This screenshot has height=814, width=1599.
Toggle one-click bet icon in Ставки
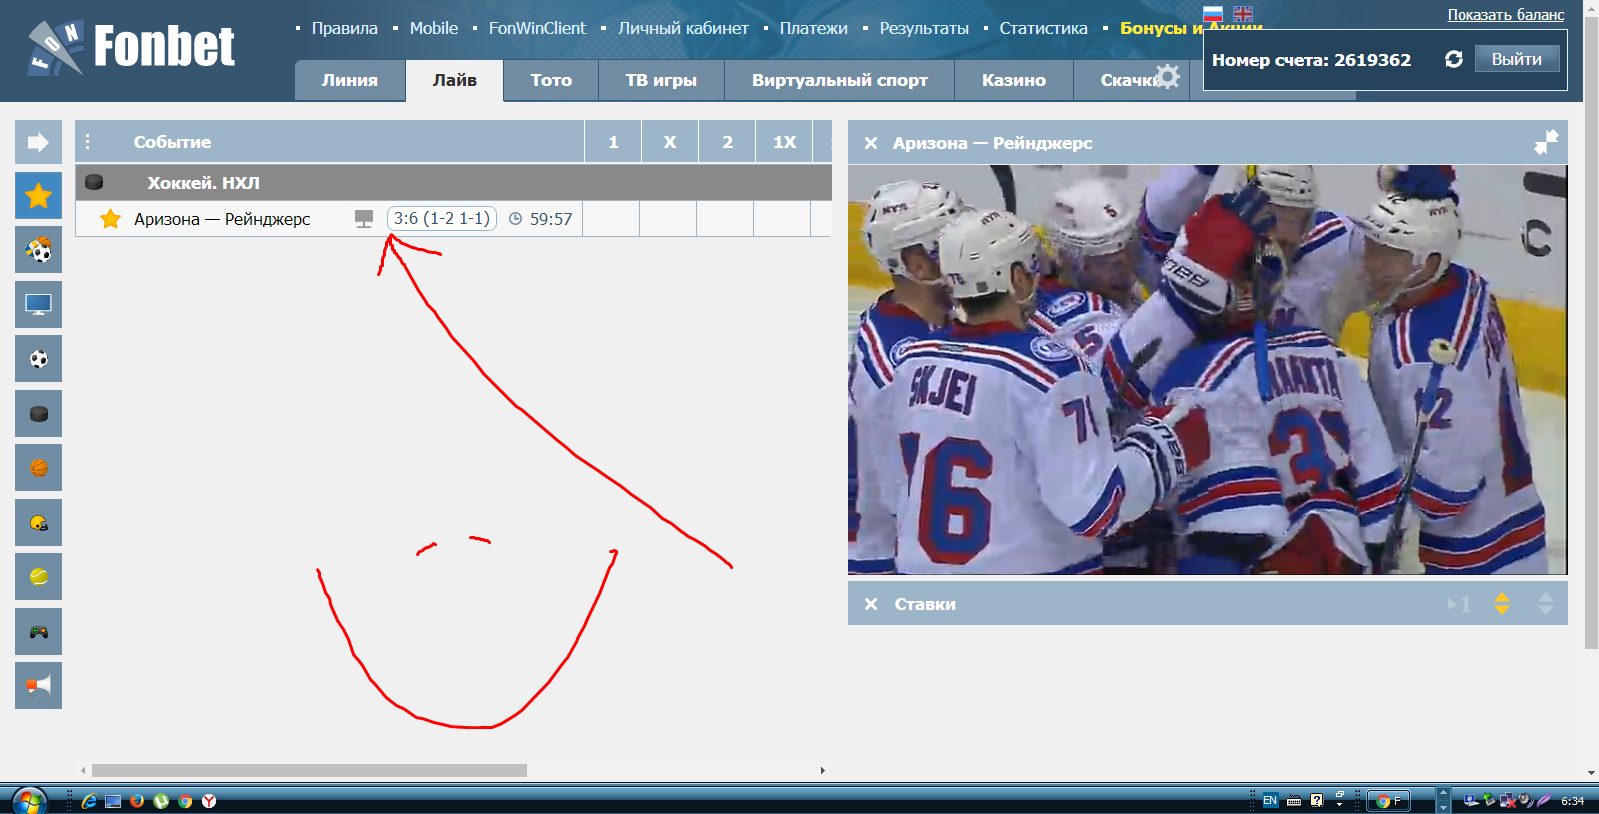(x=1459, y=604)
